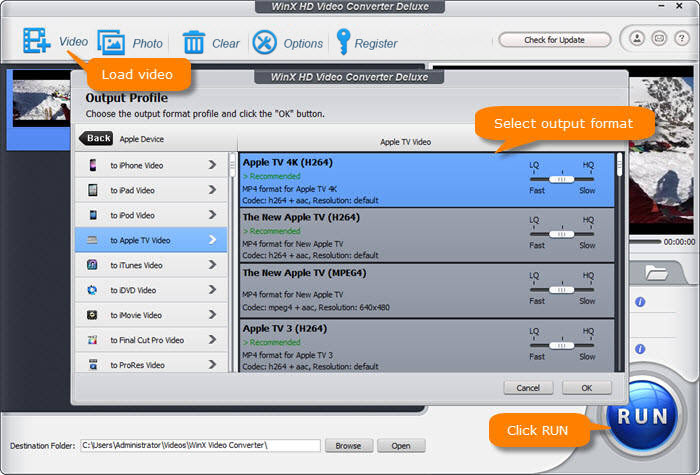Click the Clear toolbar label
Image resolution: width=700 pixels, height=475 pixels.
pyautogui.click(x=225, y=43)
